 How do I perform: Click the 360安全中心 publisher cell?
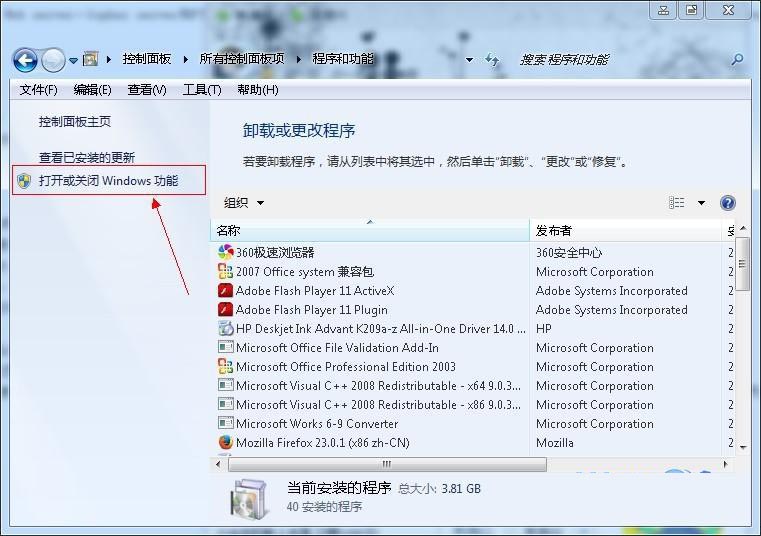569,252
